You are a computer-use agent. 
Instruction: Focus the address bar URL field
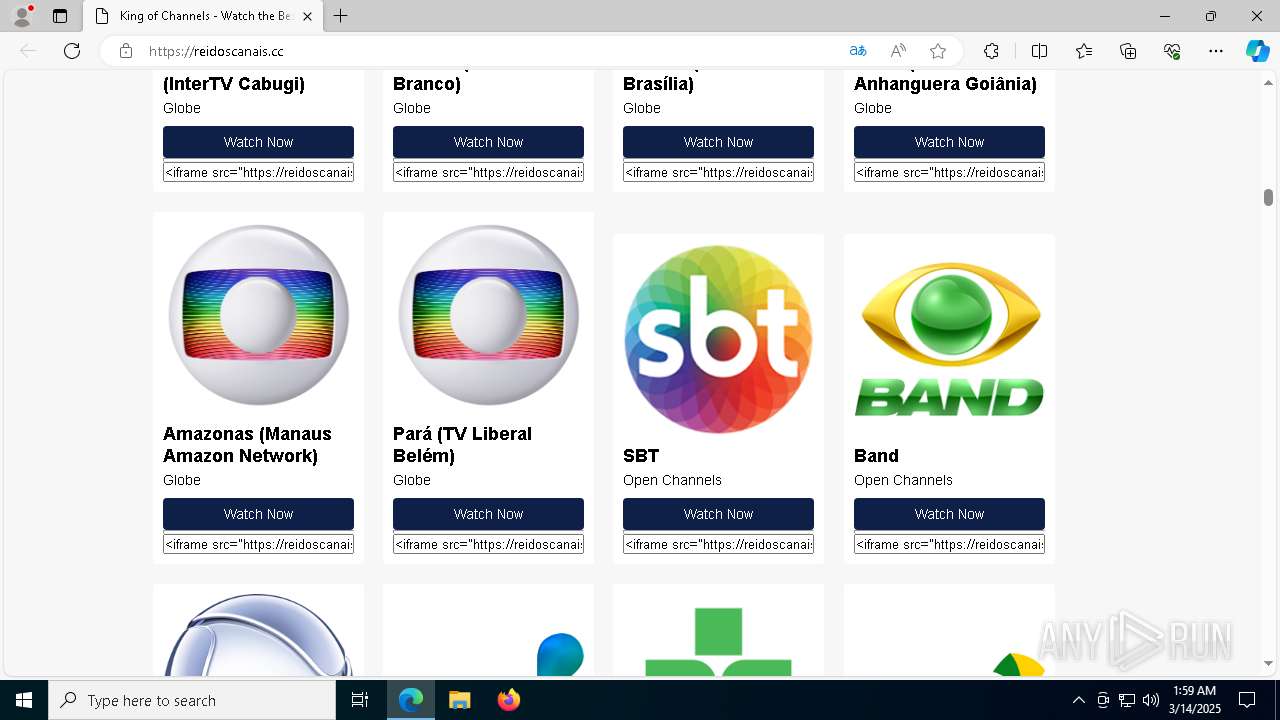490,51
